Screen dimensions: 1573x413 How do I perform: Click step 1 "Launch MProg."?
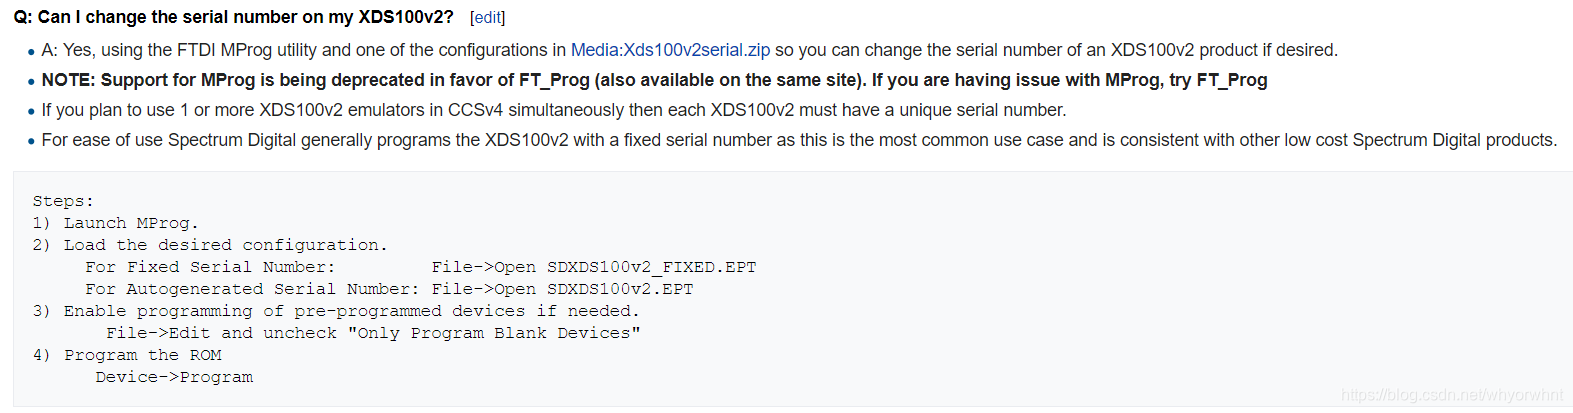pos(130,223)
